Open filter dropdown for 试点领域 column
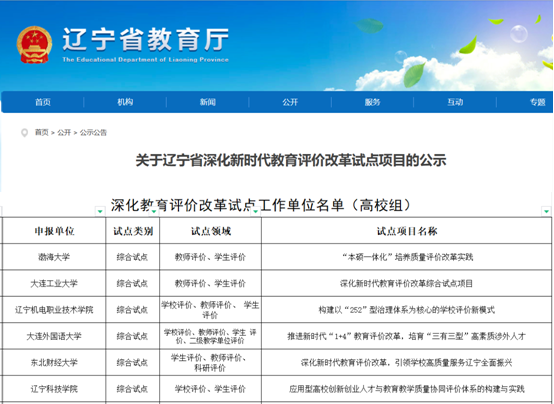The image size is (554, 404). [255, 211]
